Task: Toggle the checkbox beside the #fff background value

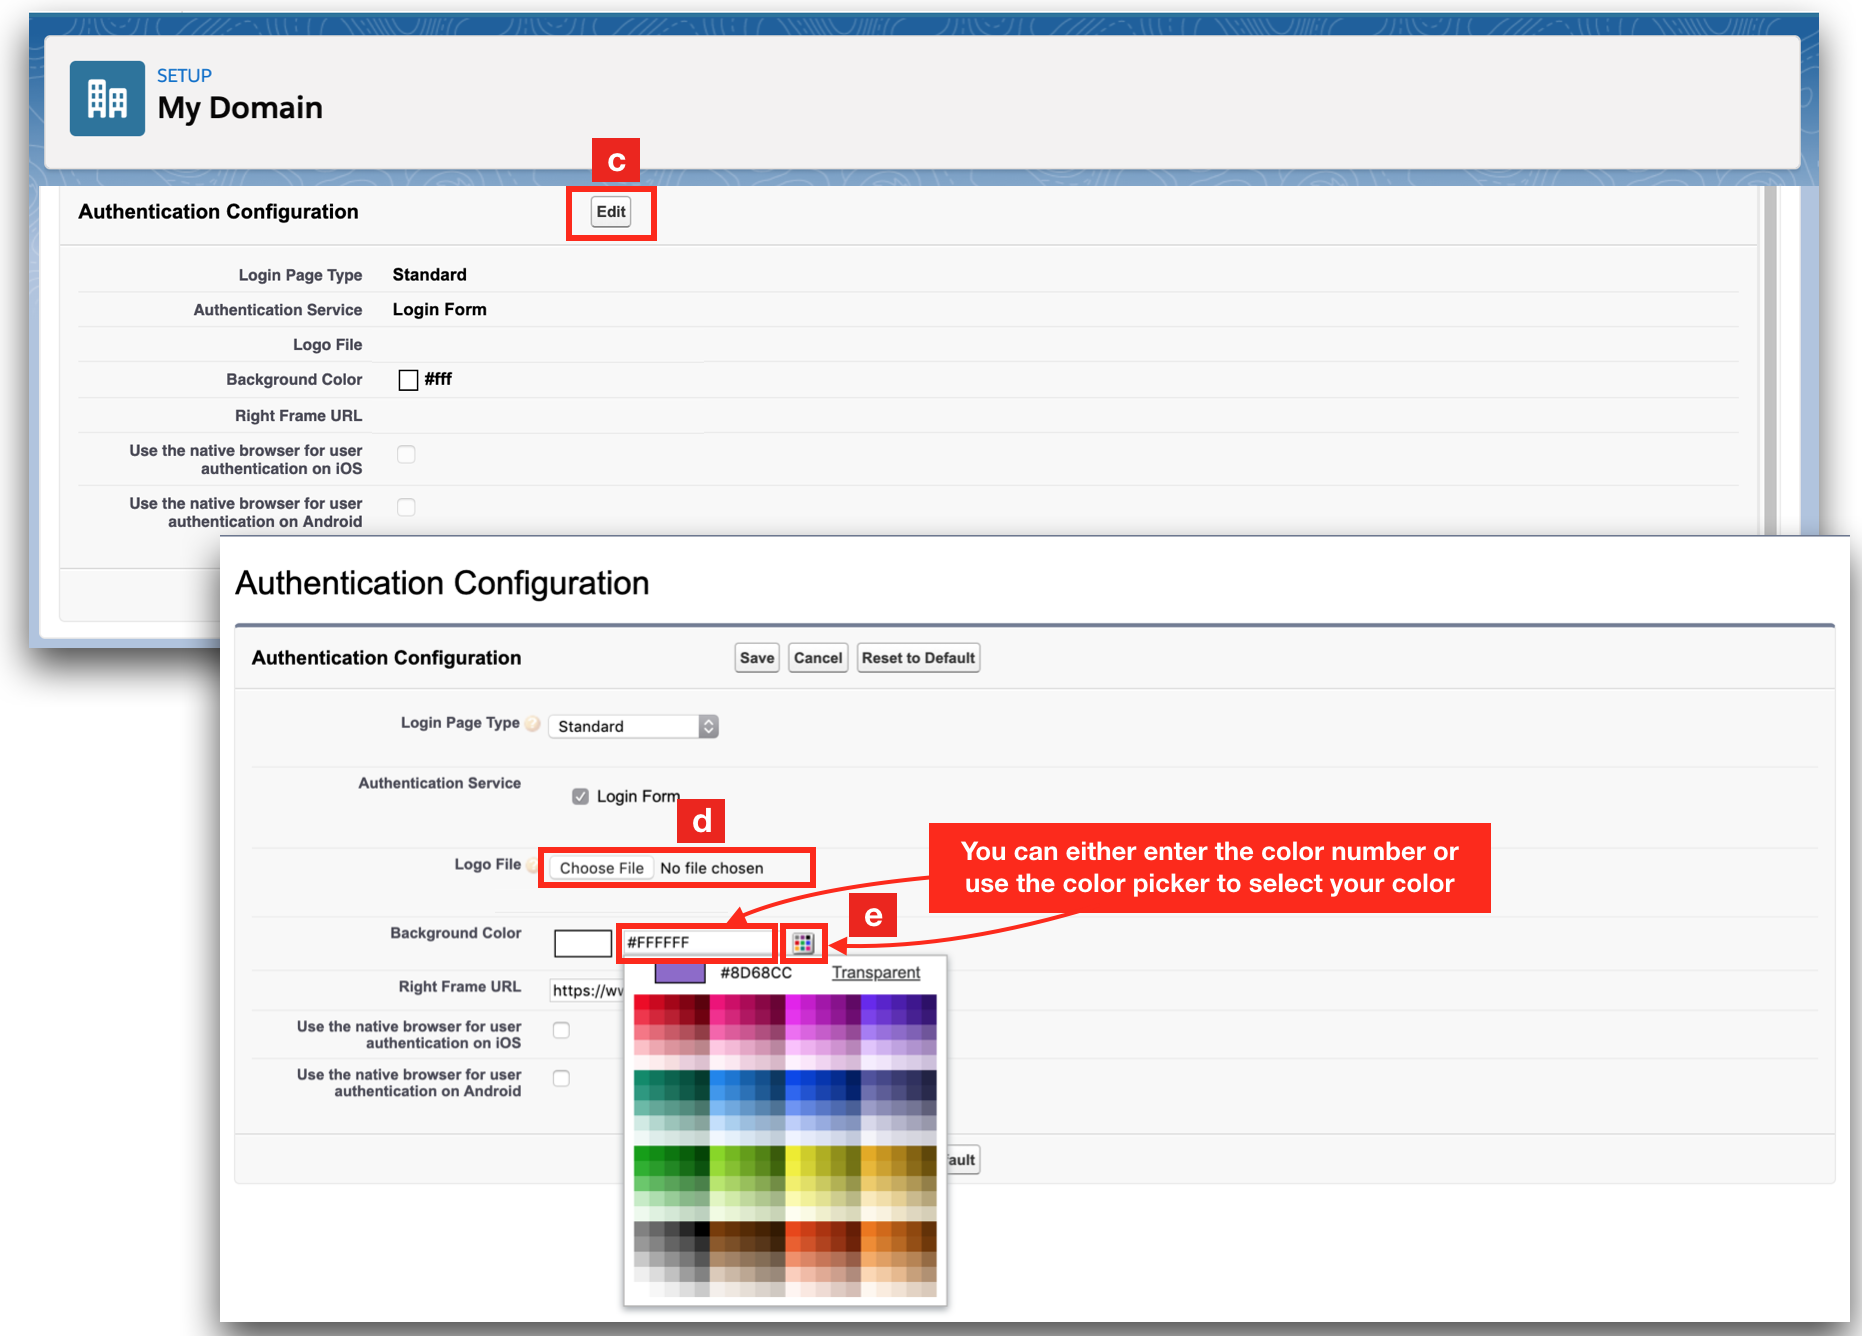Action: (x=407, y=379)
